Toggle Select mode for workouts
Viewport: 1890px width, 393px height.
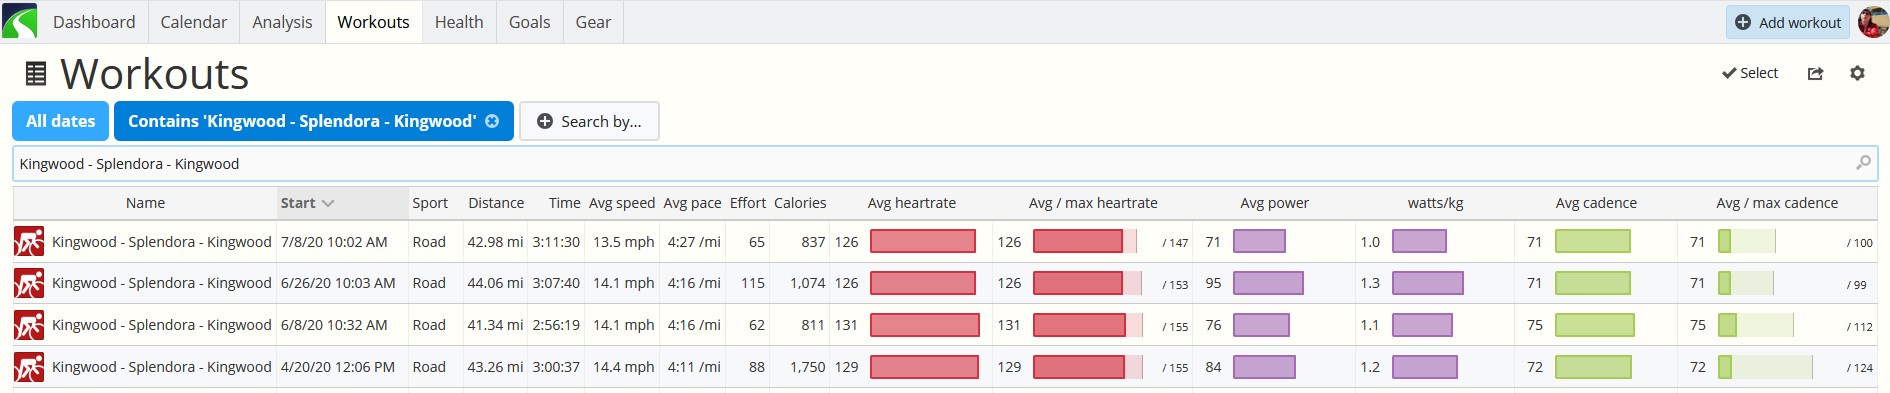(1750, 73)
